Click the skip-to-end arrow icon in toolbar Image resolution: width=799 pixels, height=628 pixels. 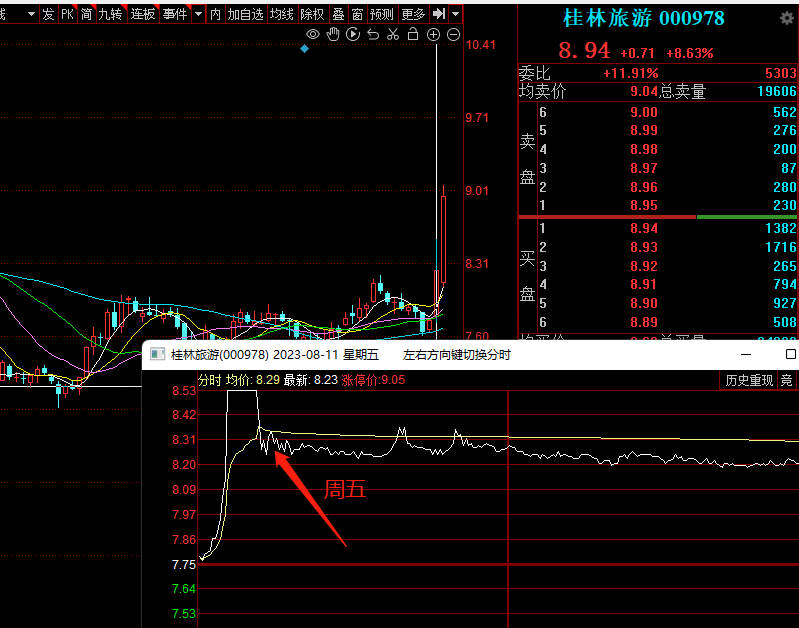point(439,14)
